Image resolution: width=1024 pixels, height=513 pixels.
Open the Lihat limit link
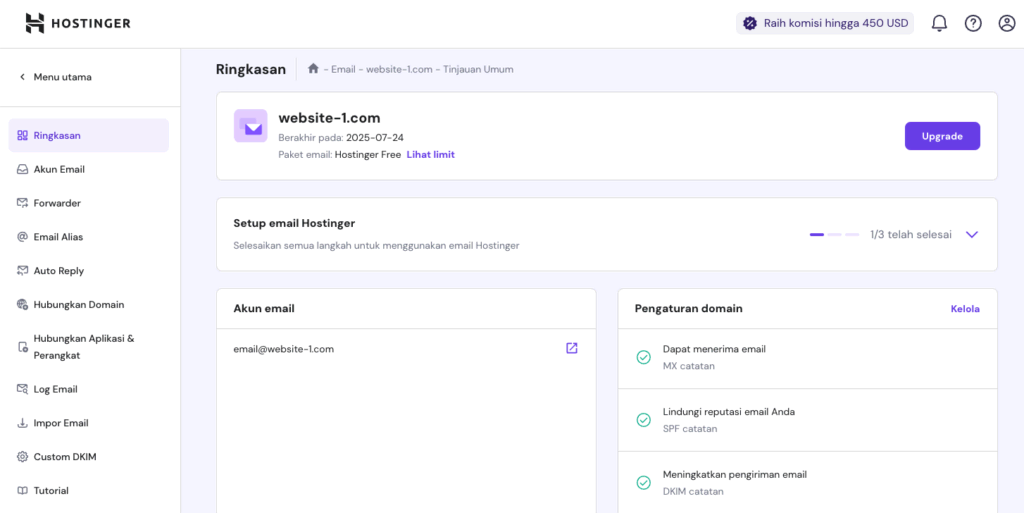(430, 154)
